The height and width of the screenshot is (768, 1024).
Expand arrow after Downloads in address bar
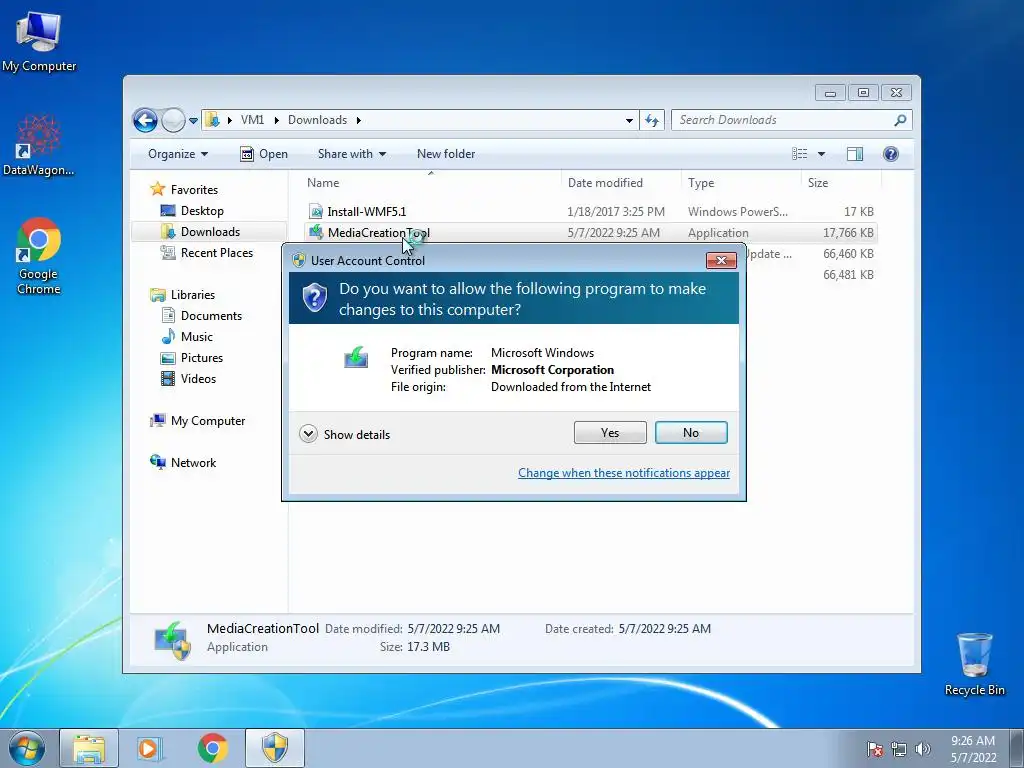359,120
